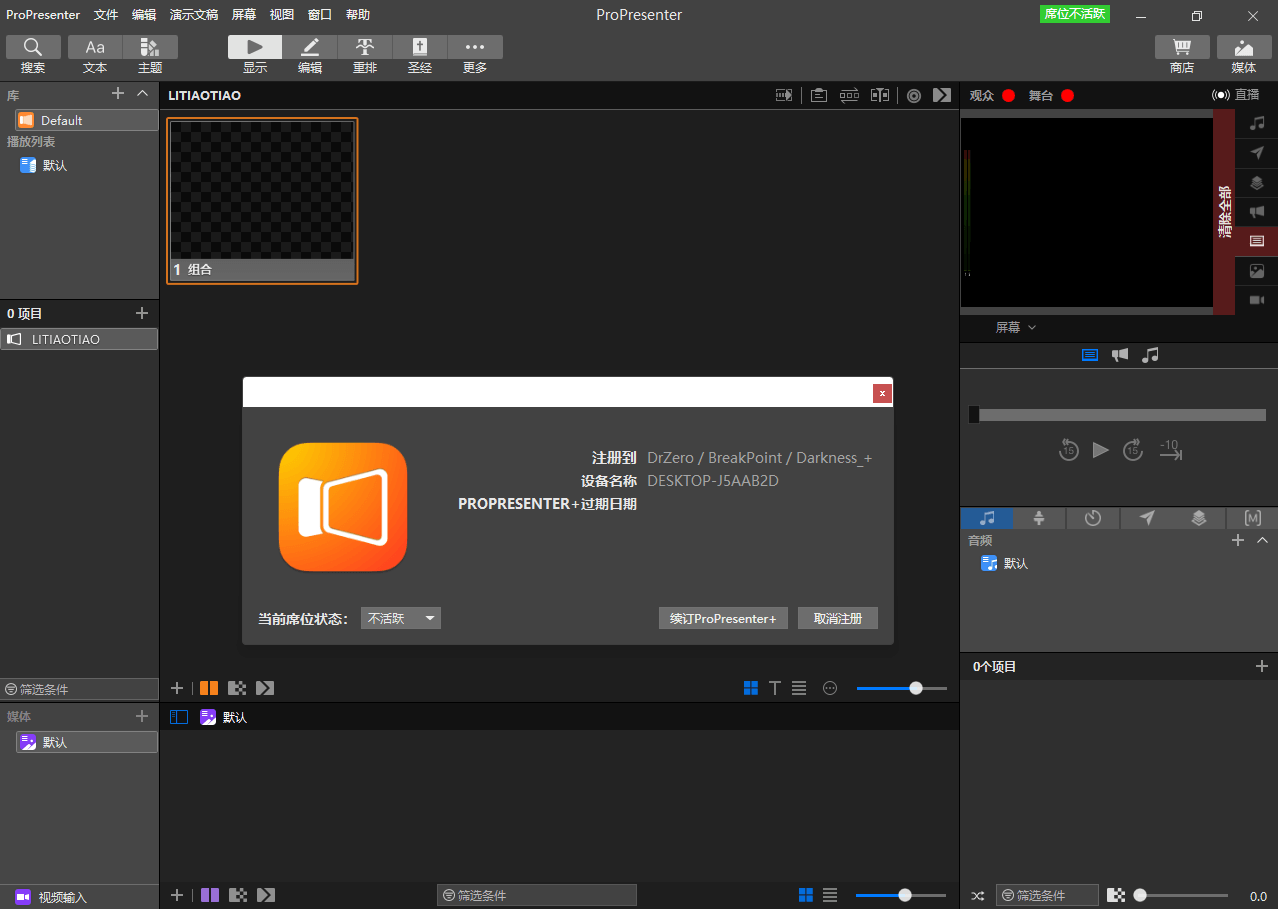This screenshot has height=909, width=1278.
Task: Open the 帮助 menu
Action: (x=358, y=15)
